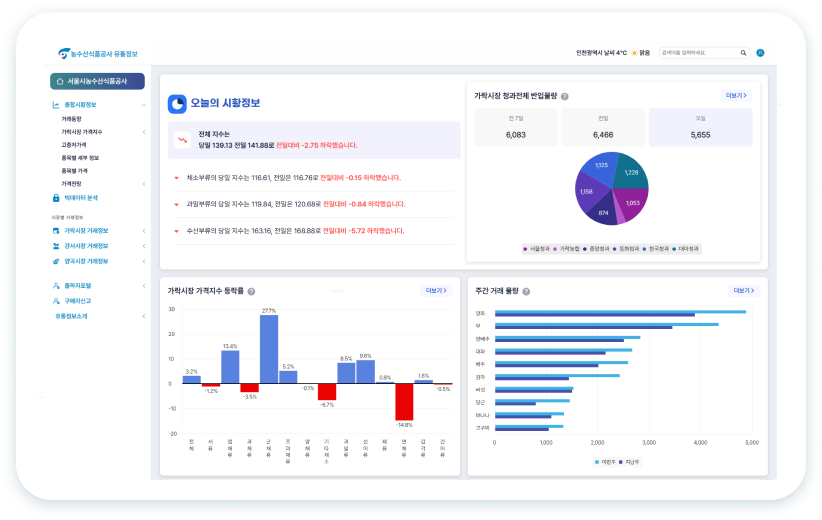
Task: Toggle 이번주 legend in weekly volume chart
Action: click(x=605, y=462)
